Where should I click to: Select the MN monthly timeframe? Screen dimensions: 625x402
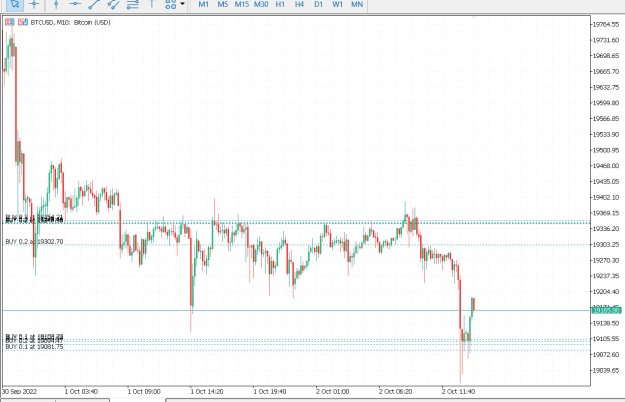(357, 4)
